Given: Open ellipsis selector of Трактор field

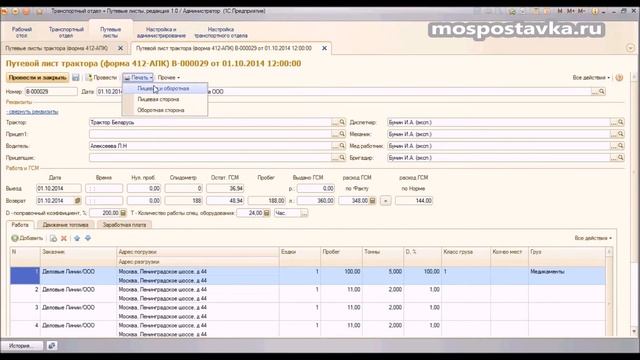Looking at the screenshot, I should pos(335,122).
